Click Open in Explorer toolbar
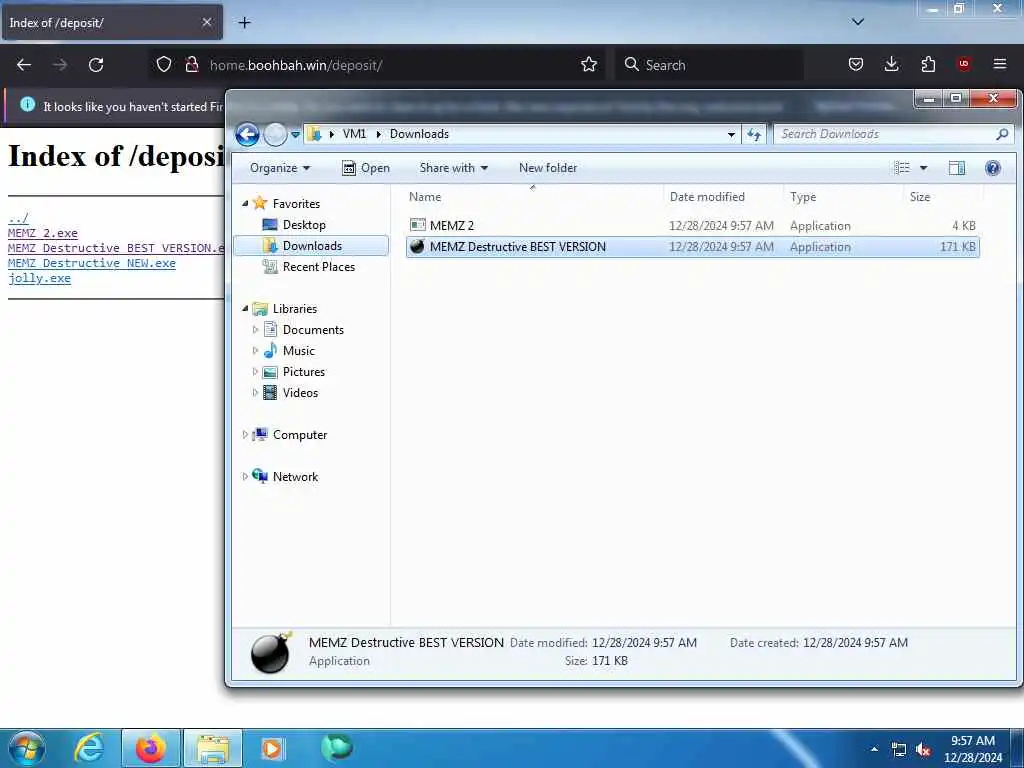This screenshot has height=768, width=1024. [366, 168]
